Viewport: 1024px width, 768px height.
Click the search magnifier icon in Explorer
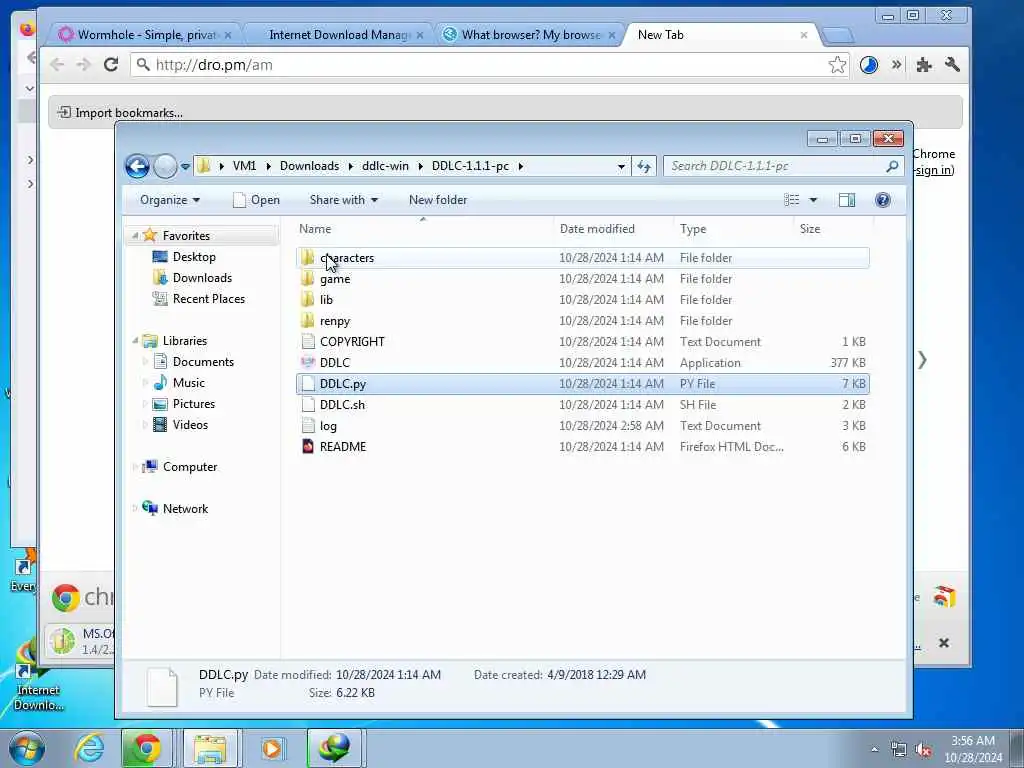click(892, 166)
